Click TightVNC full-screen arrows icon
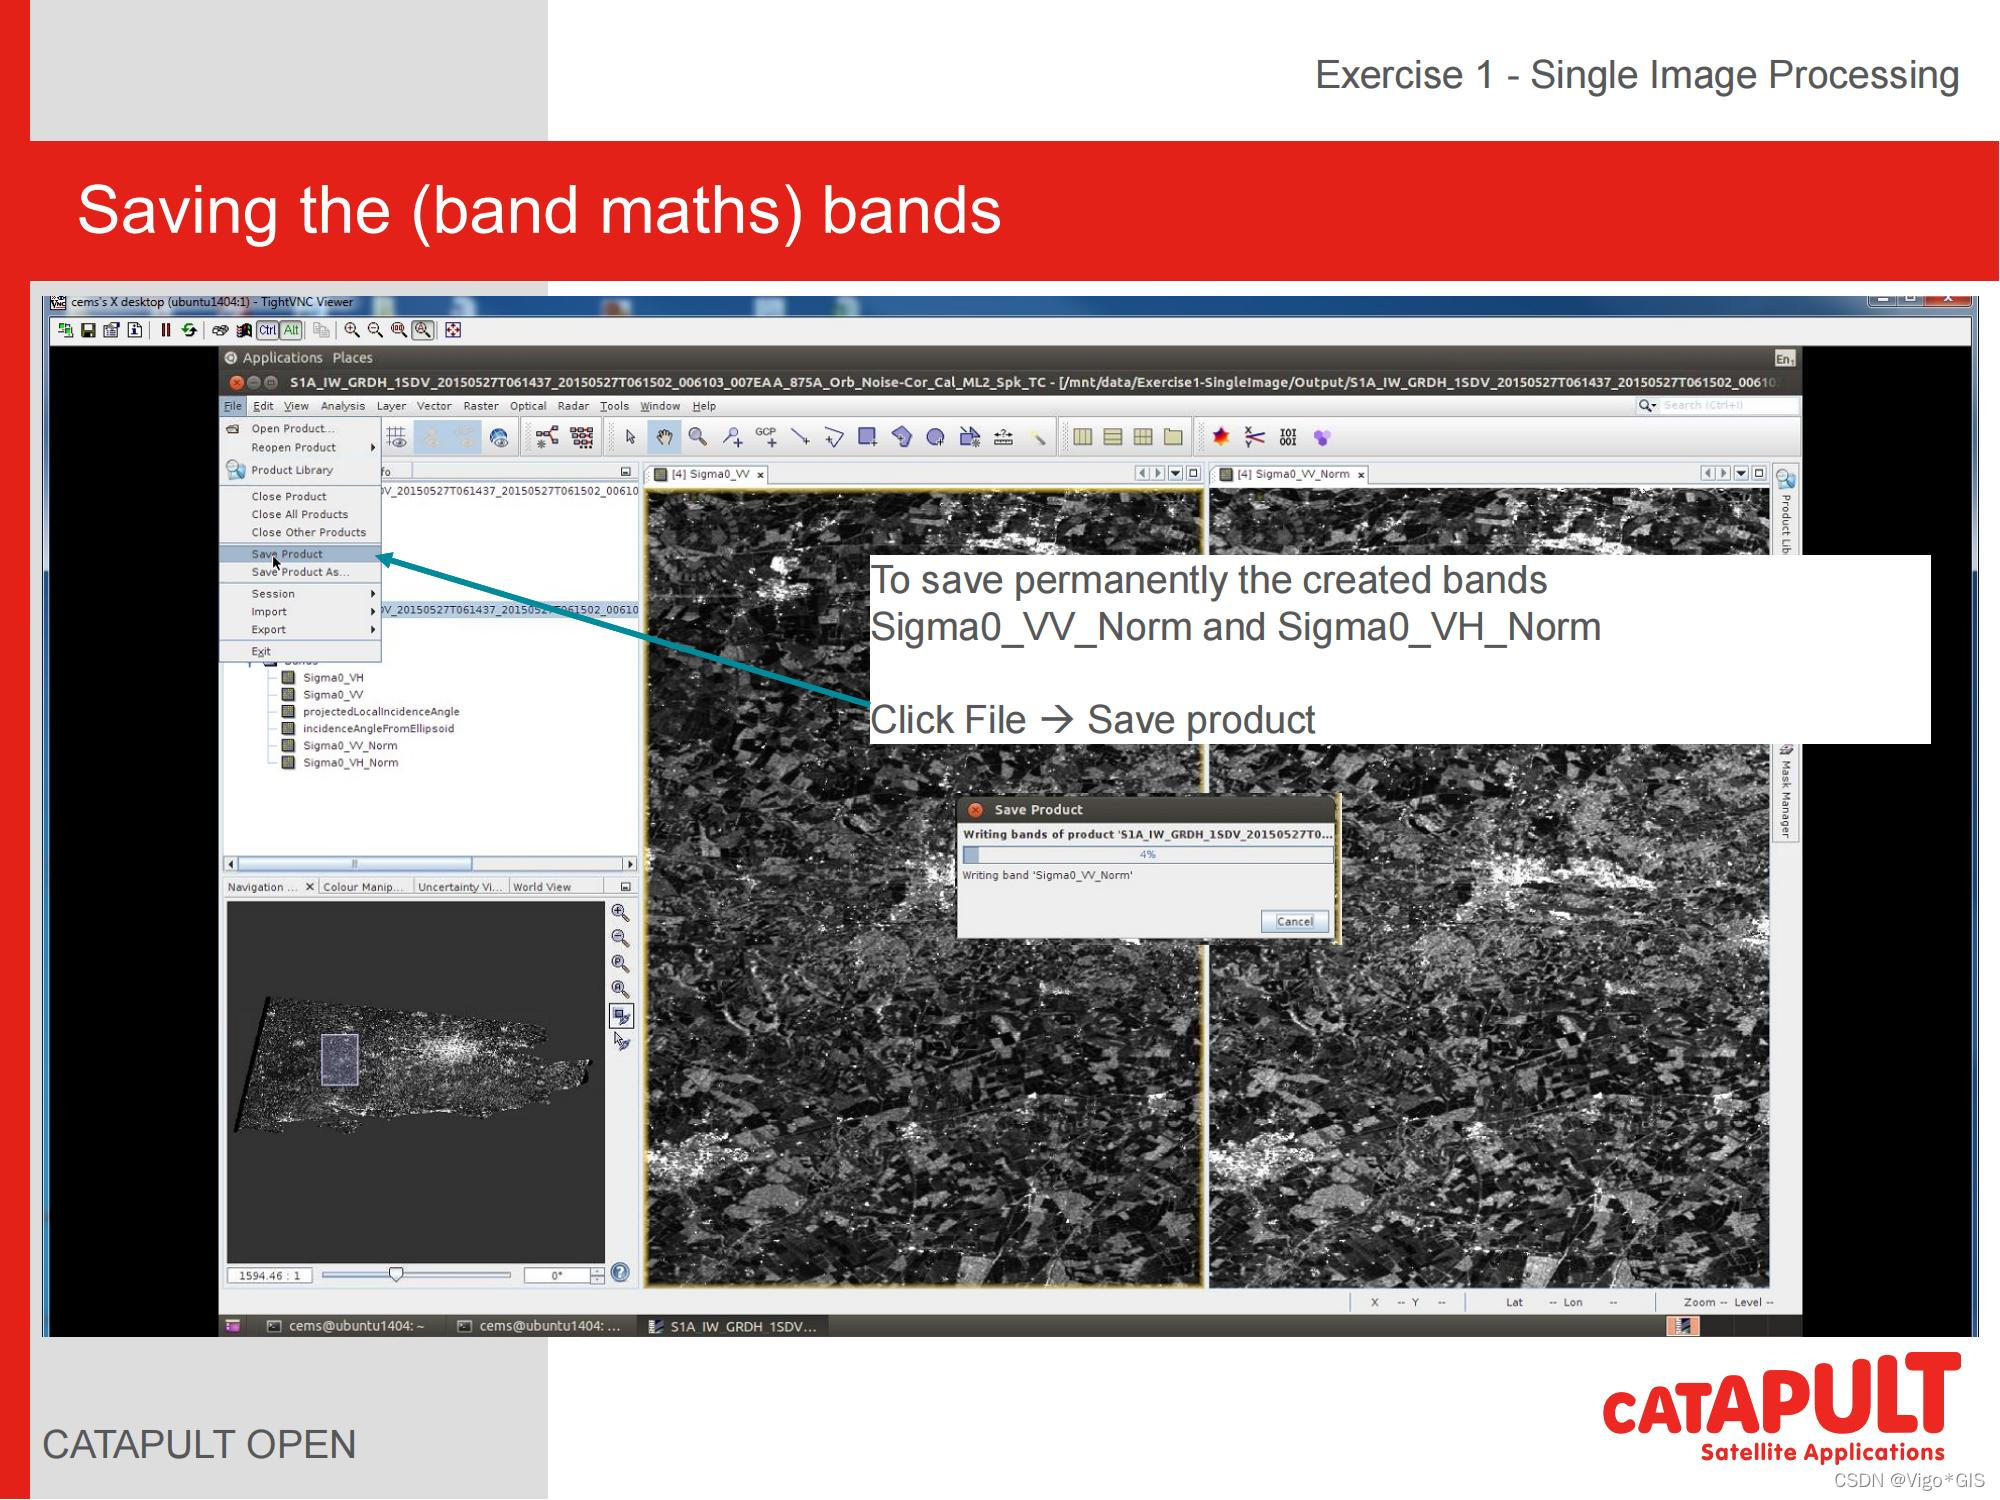 tap(453, 330)
